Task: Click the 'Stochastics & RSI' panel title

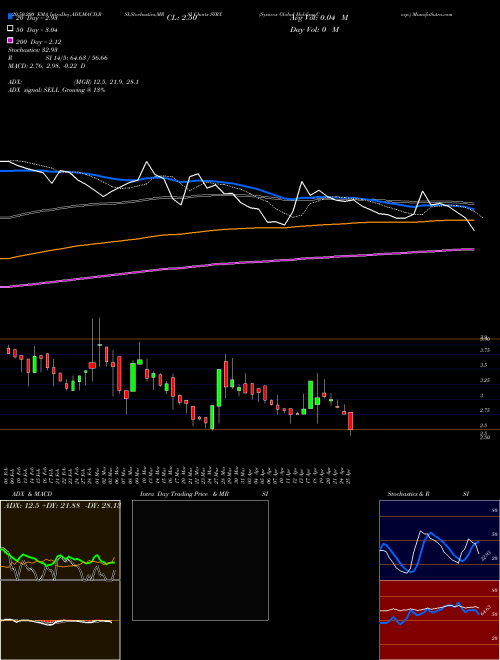Action: click(x=428, y=494)
